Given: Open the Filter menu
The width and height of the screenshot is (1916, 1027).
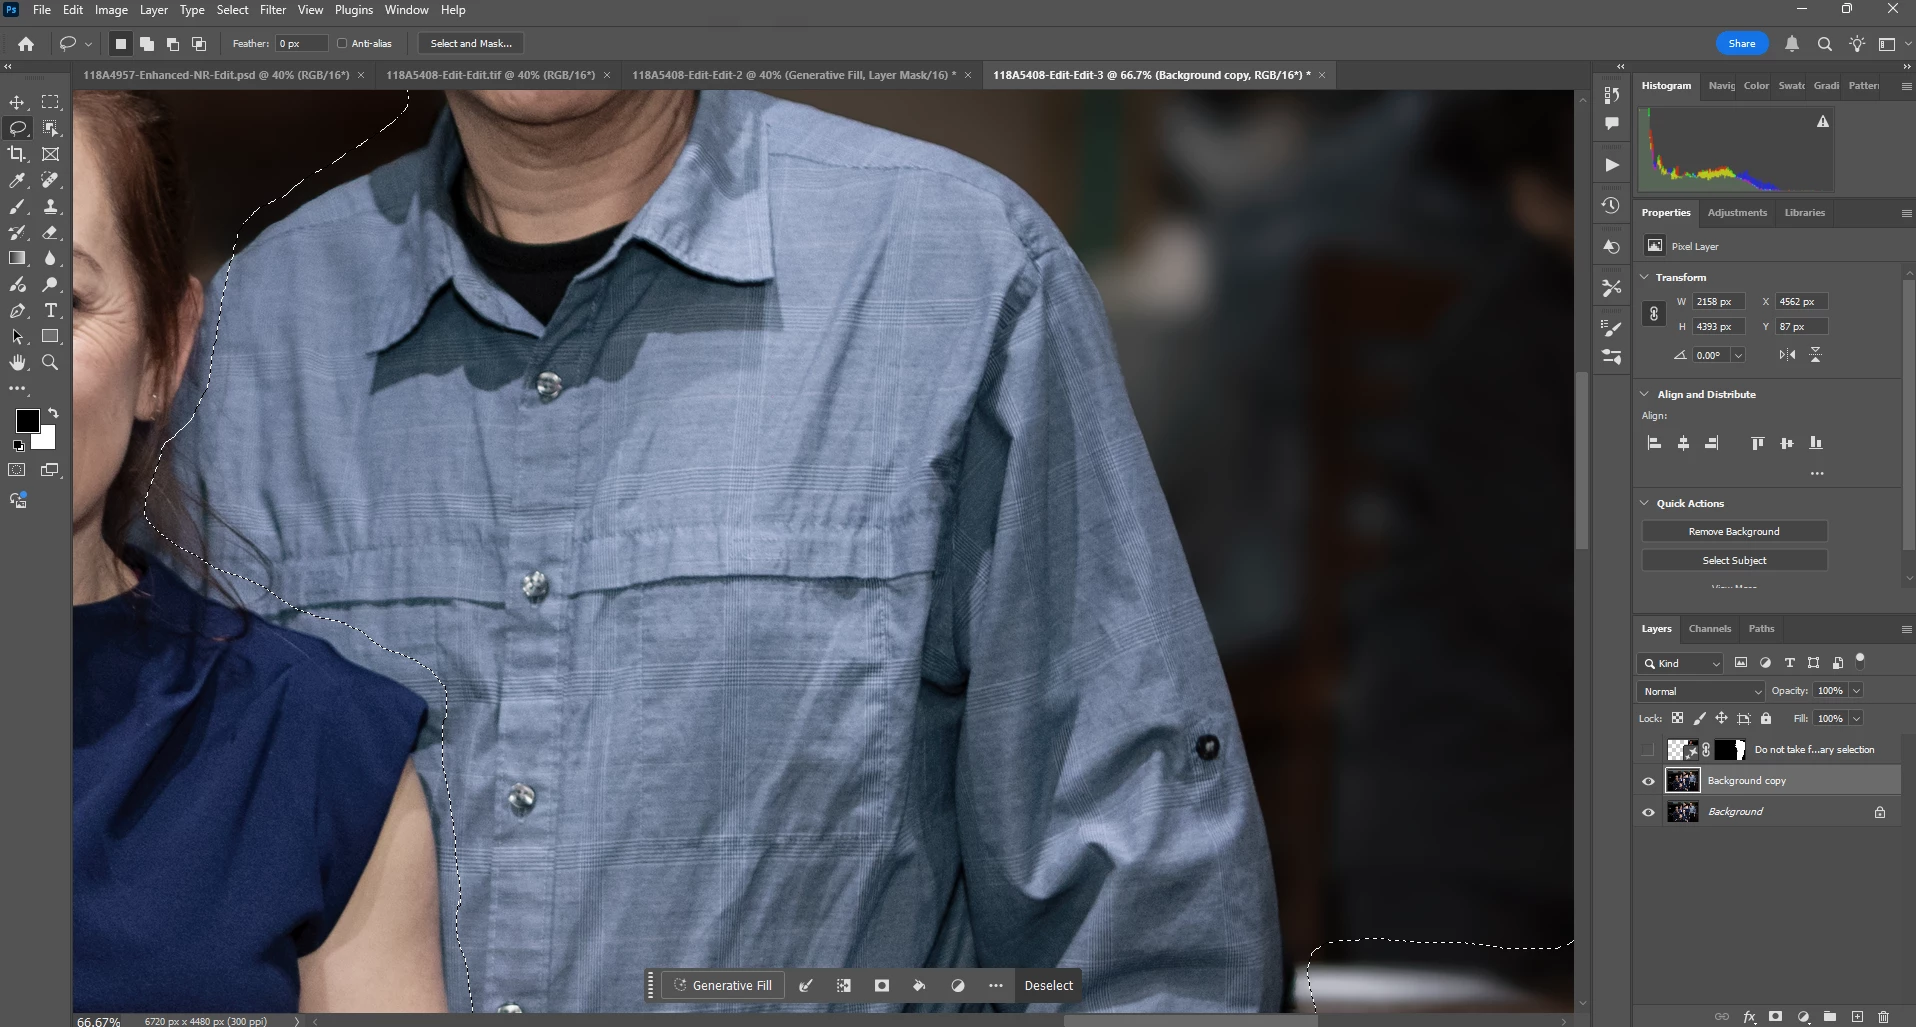Looking at the screenshot, I should pyautogui.click(x=273, y=10).
